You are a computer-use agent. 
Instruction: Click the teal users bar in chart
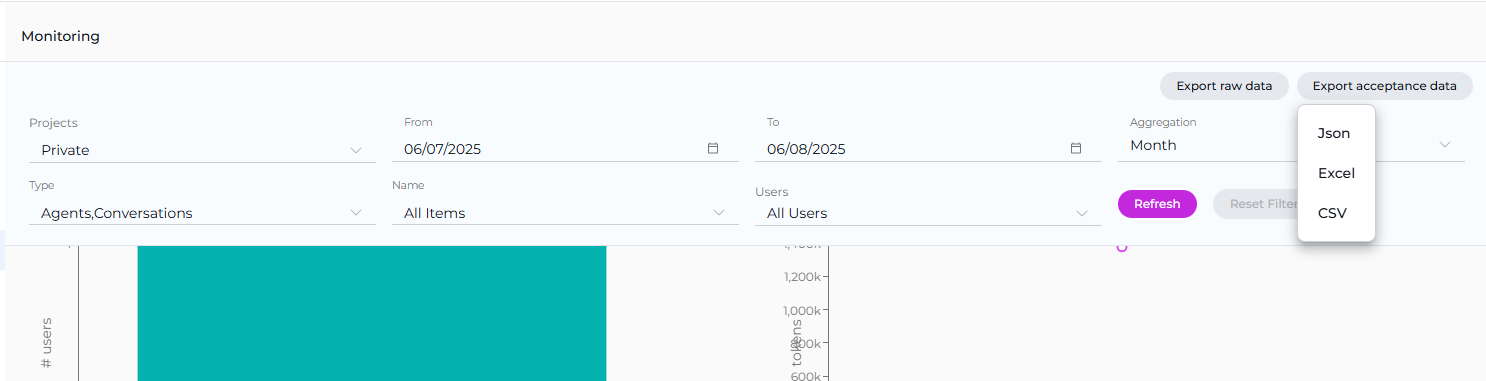click(x=372, y=313)
